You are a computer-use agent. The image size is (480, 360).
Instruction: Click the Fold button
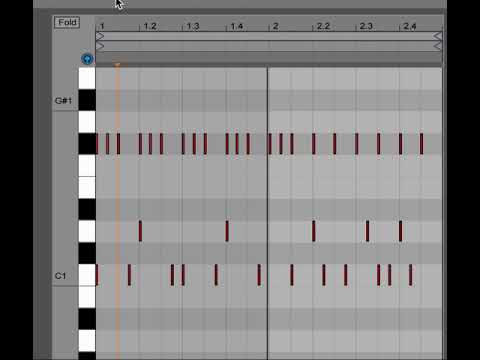[67, 22]
